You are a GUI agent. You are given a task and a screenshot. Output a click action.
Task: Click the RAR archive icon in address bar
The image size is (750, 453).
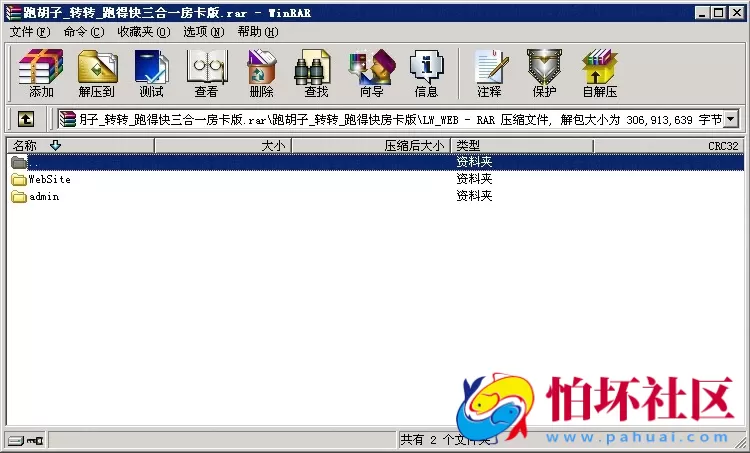(67, 119)
